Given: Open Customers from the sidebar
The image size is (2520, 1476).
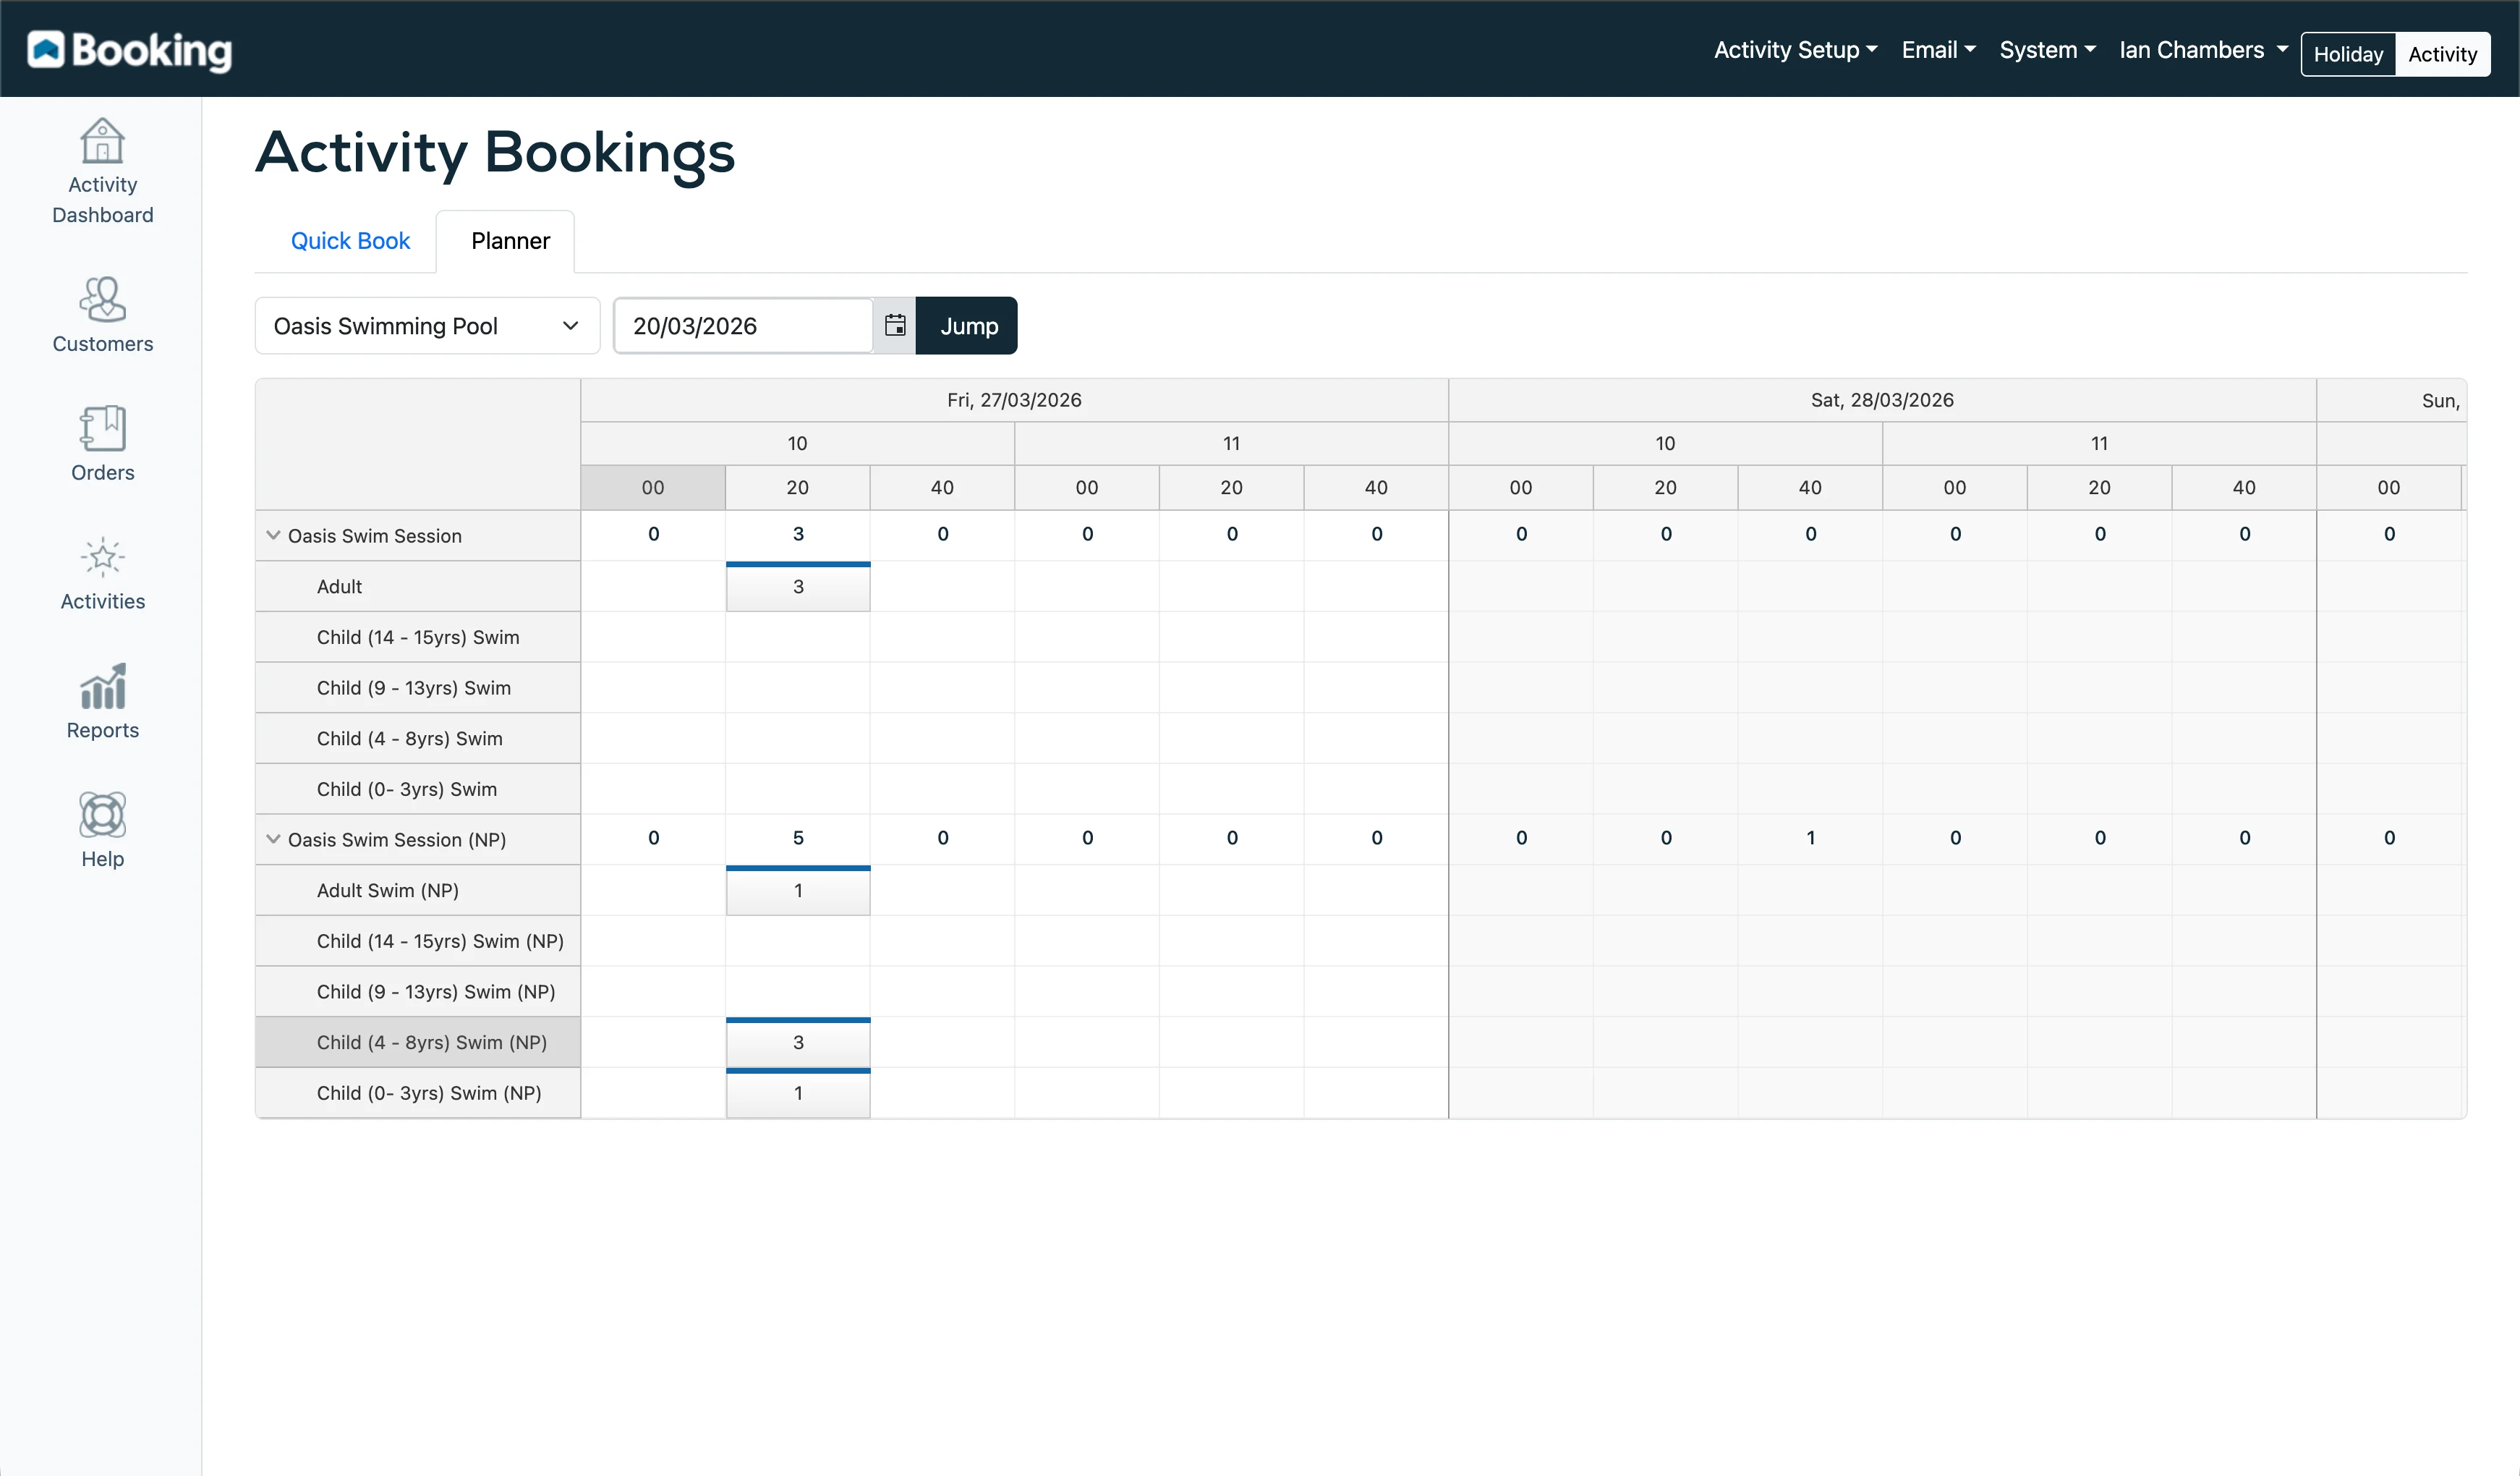Looking at the screenshot, I should coord(102,315).
